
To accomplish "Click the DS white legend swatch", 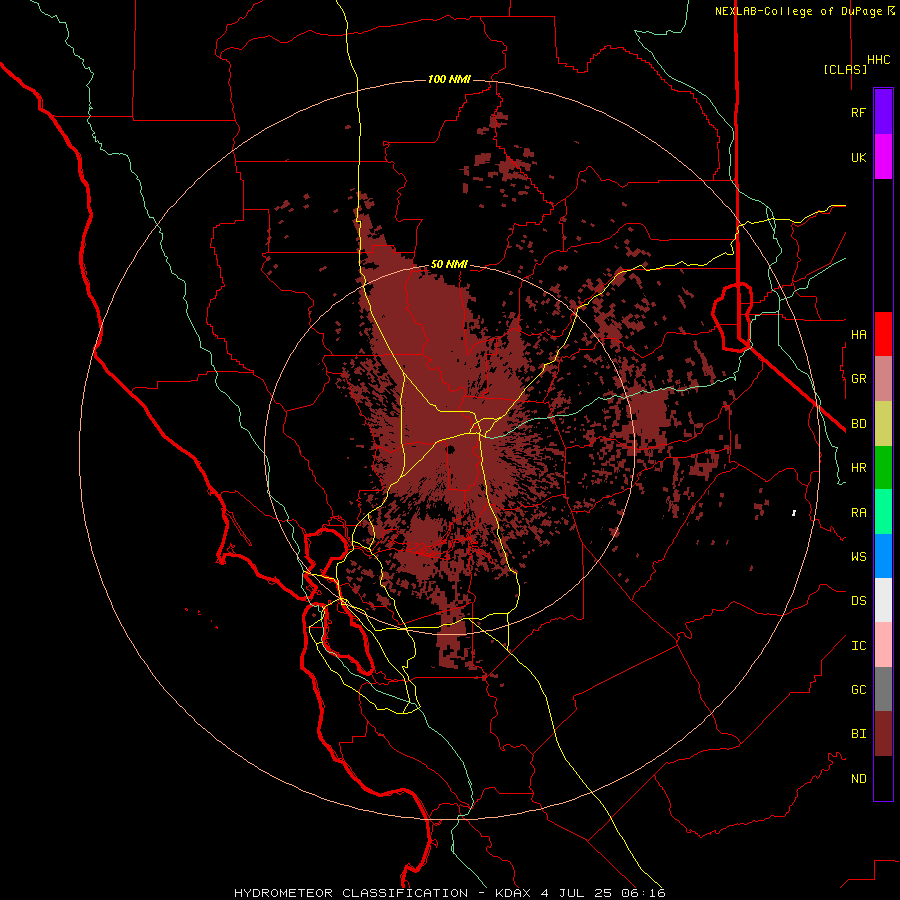I will [883, 600].
